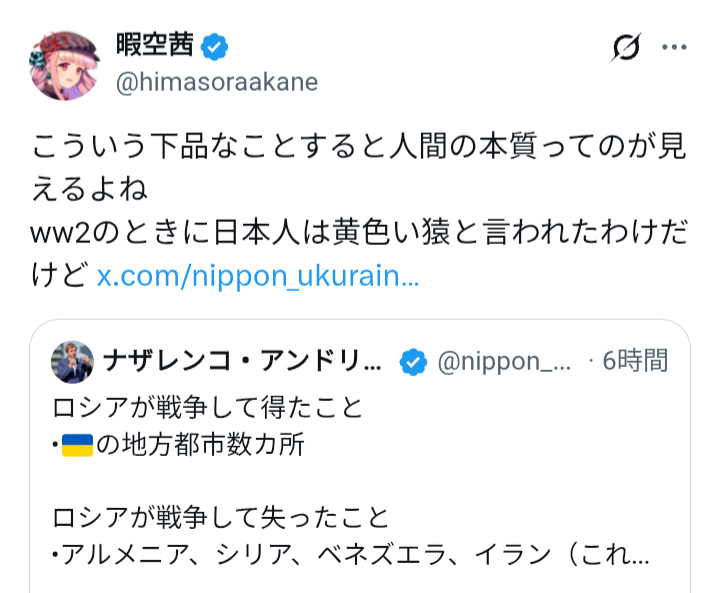Screen dimensions: 720x593
Task: Click the @himasoraakane handle
Action: (x=217, y=82)
